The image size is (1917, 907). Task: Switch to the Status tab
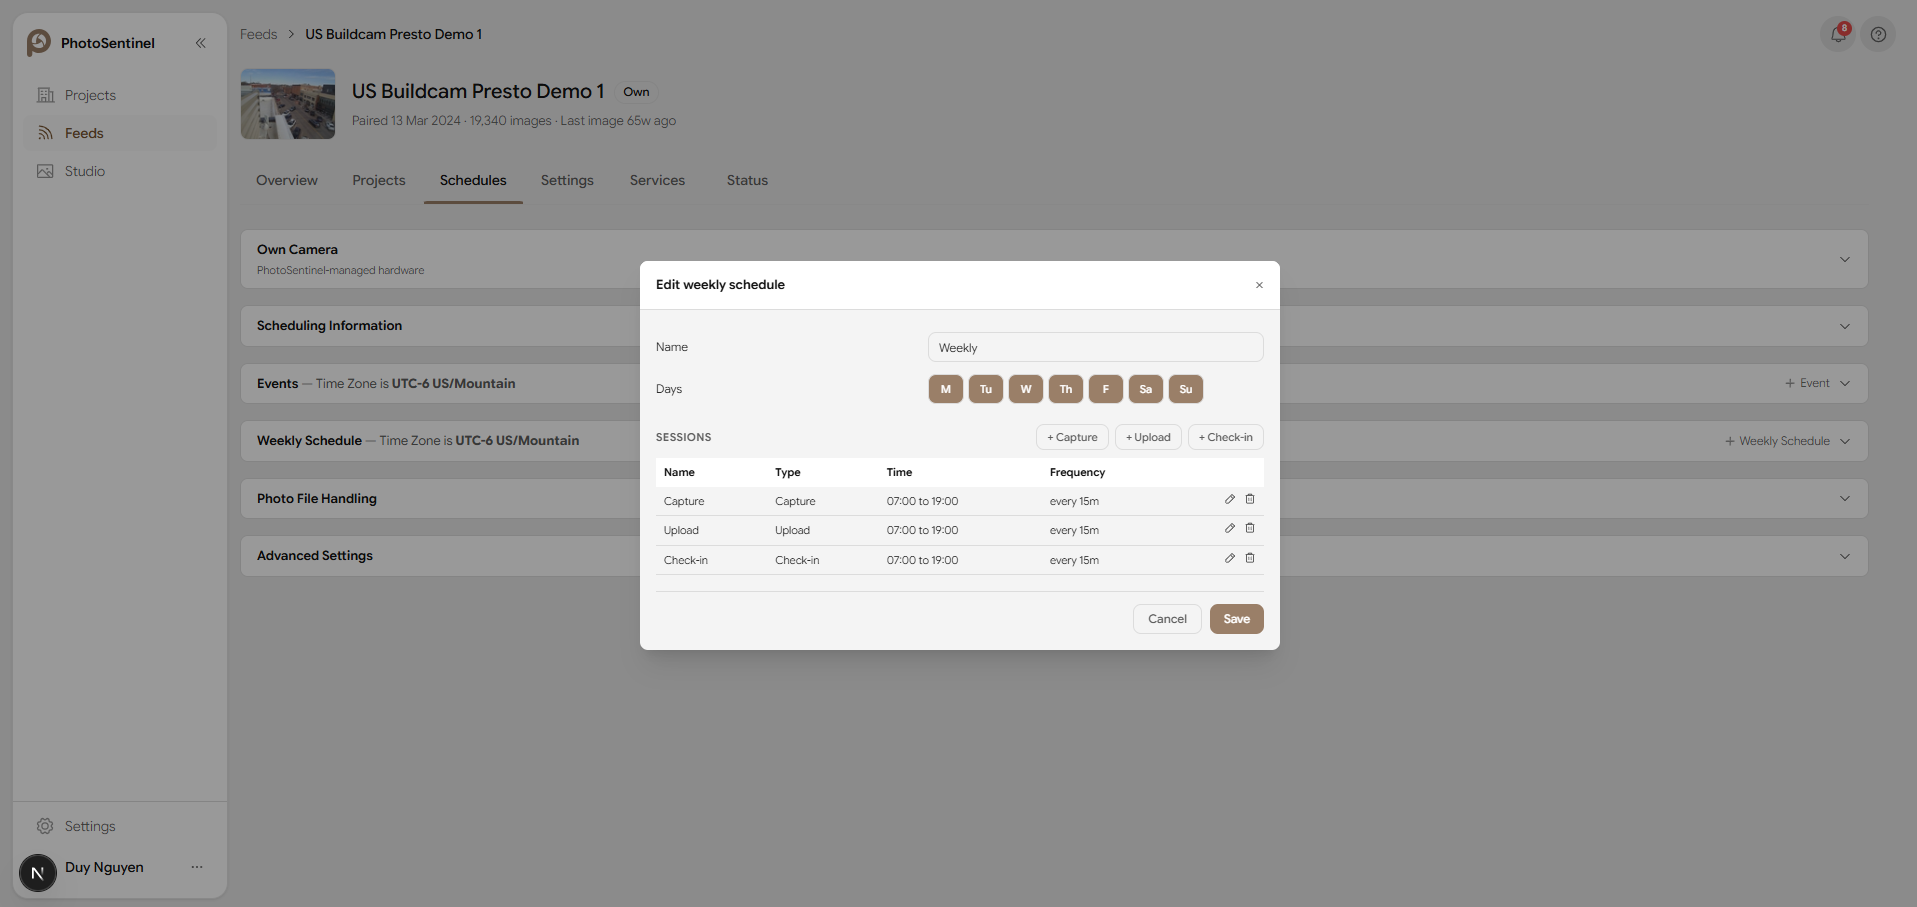pos(747,180)
